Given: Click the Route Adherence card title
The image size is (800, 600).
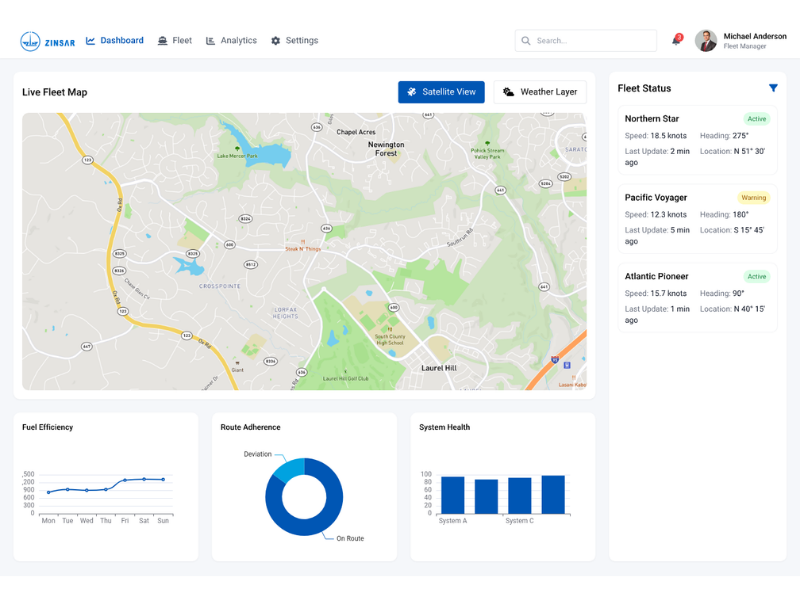Looking at the screenshot, I should [251, 427].
